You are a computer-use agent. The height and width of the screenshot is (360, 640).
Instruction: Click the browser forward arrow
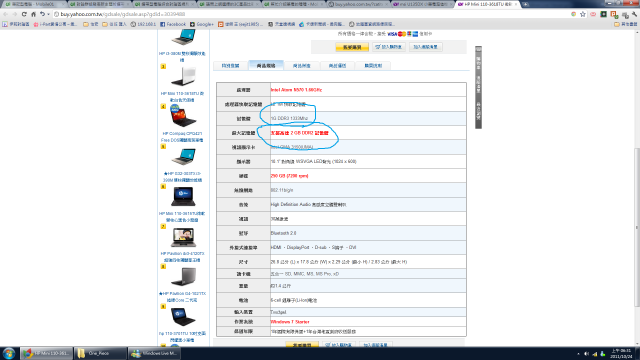15,14
